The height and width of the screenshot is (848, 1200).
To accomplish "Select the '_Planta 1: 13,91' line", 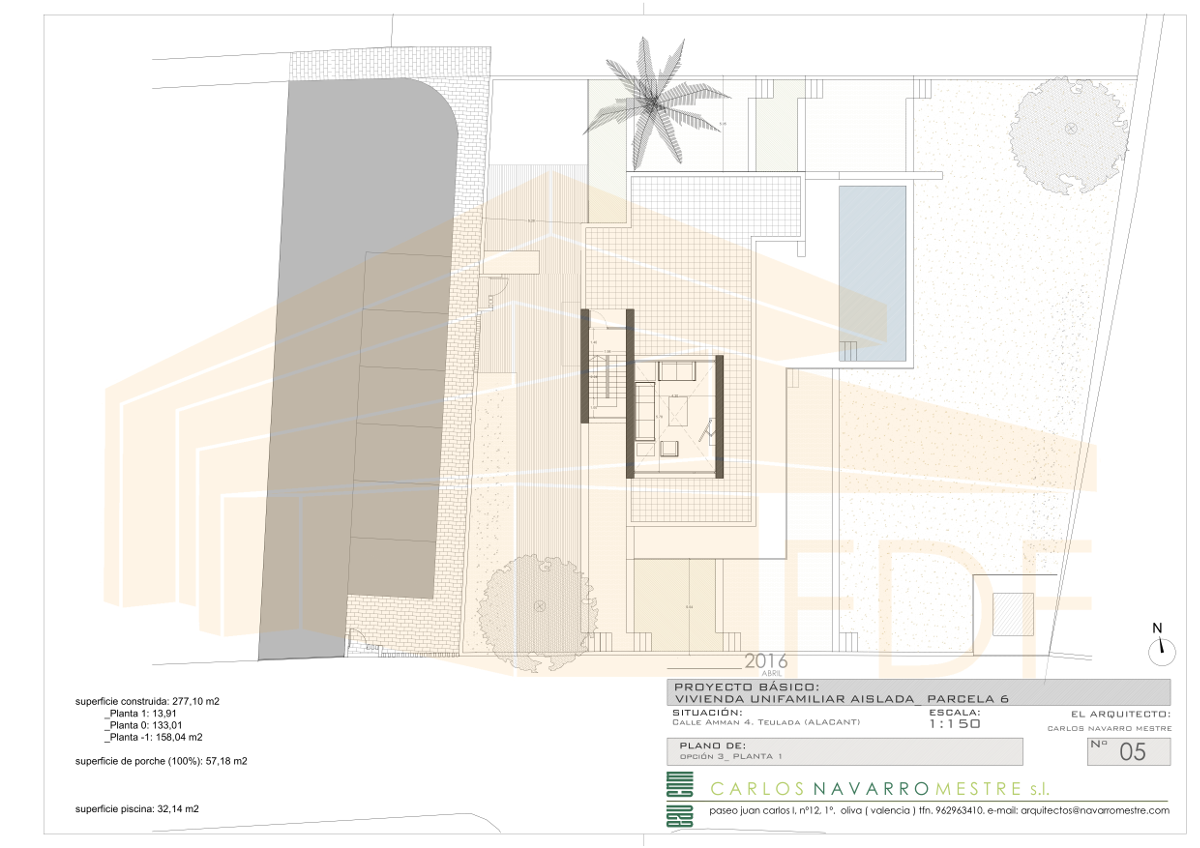I will pos(139,714).
